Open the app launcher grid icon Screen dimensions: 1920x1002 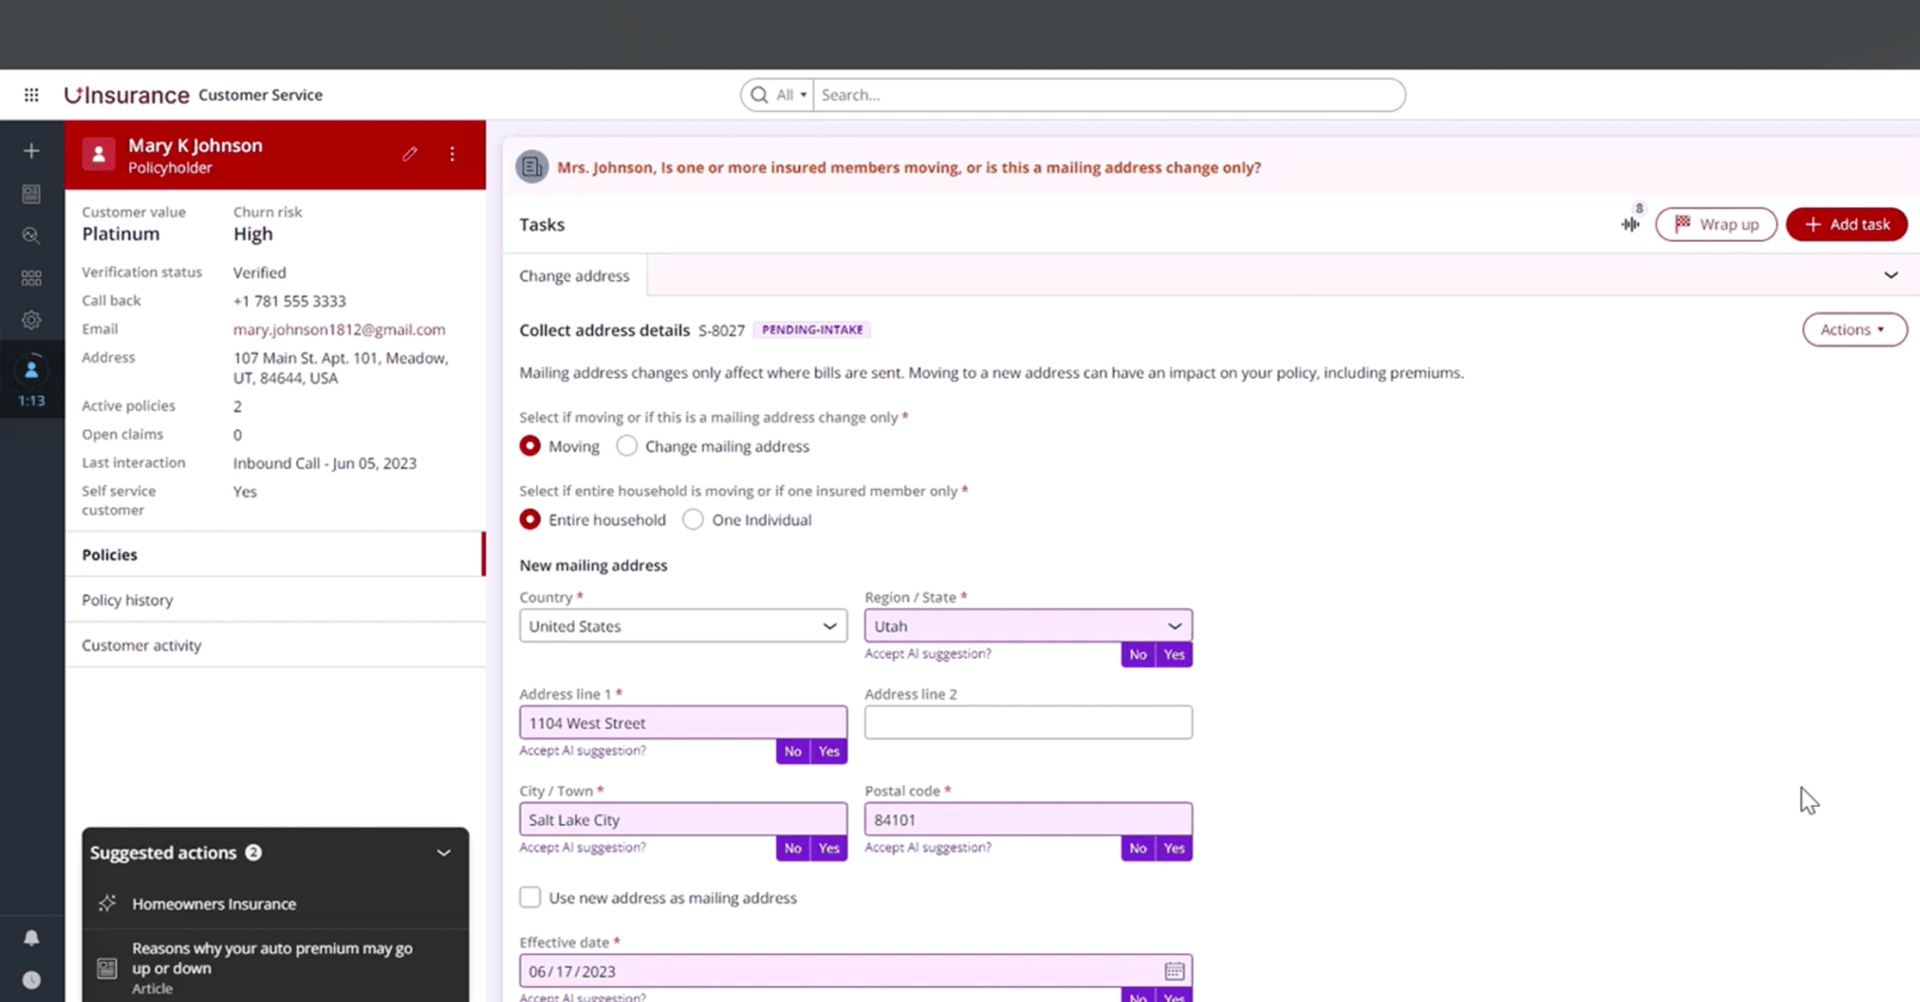point(31,95)
